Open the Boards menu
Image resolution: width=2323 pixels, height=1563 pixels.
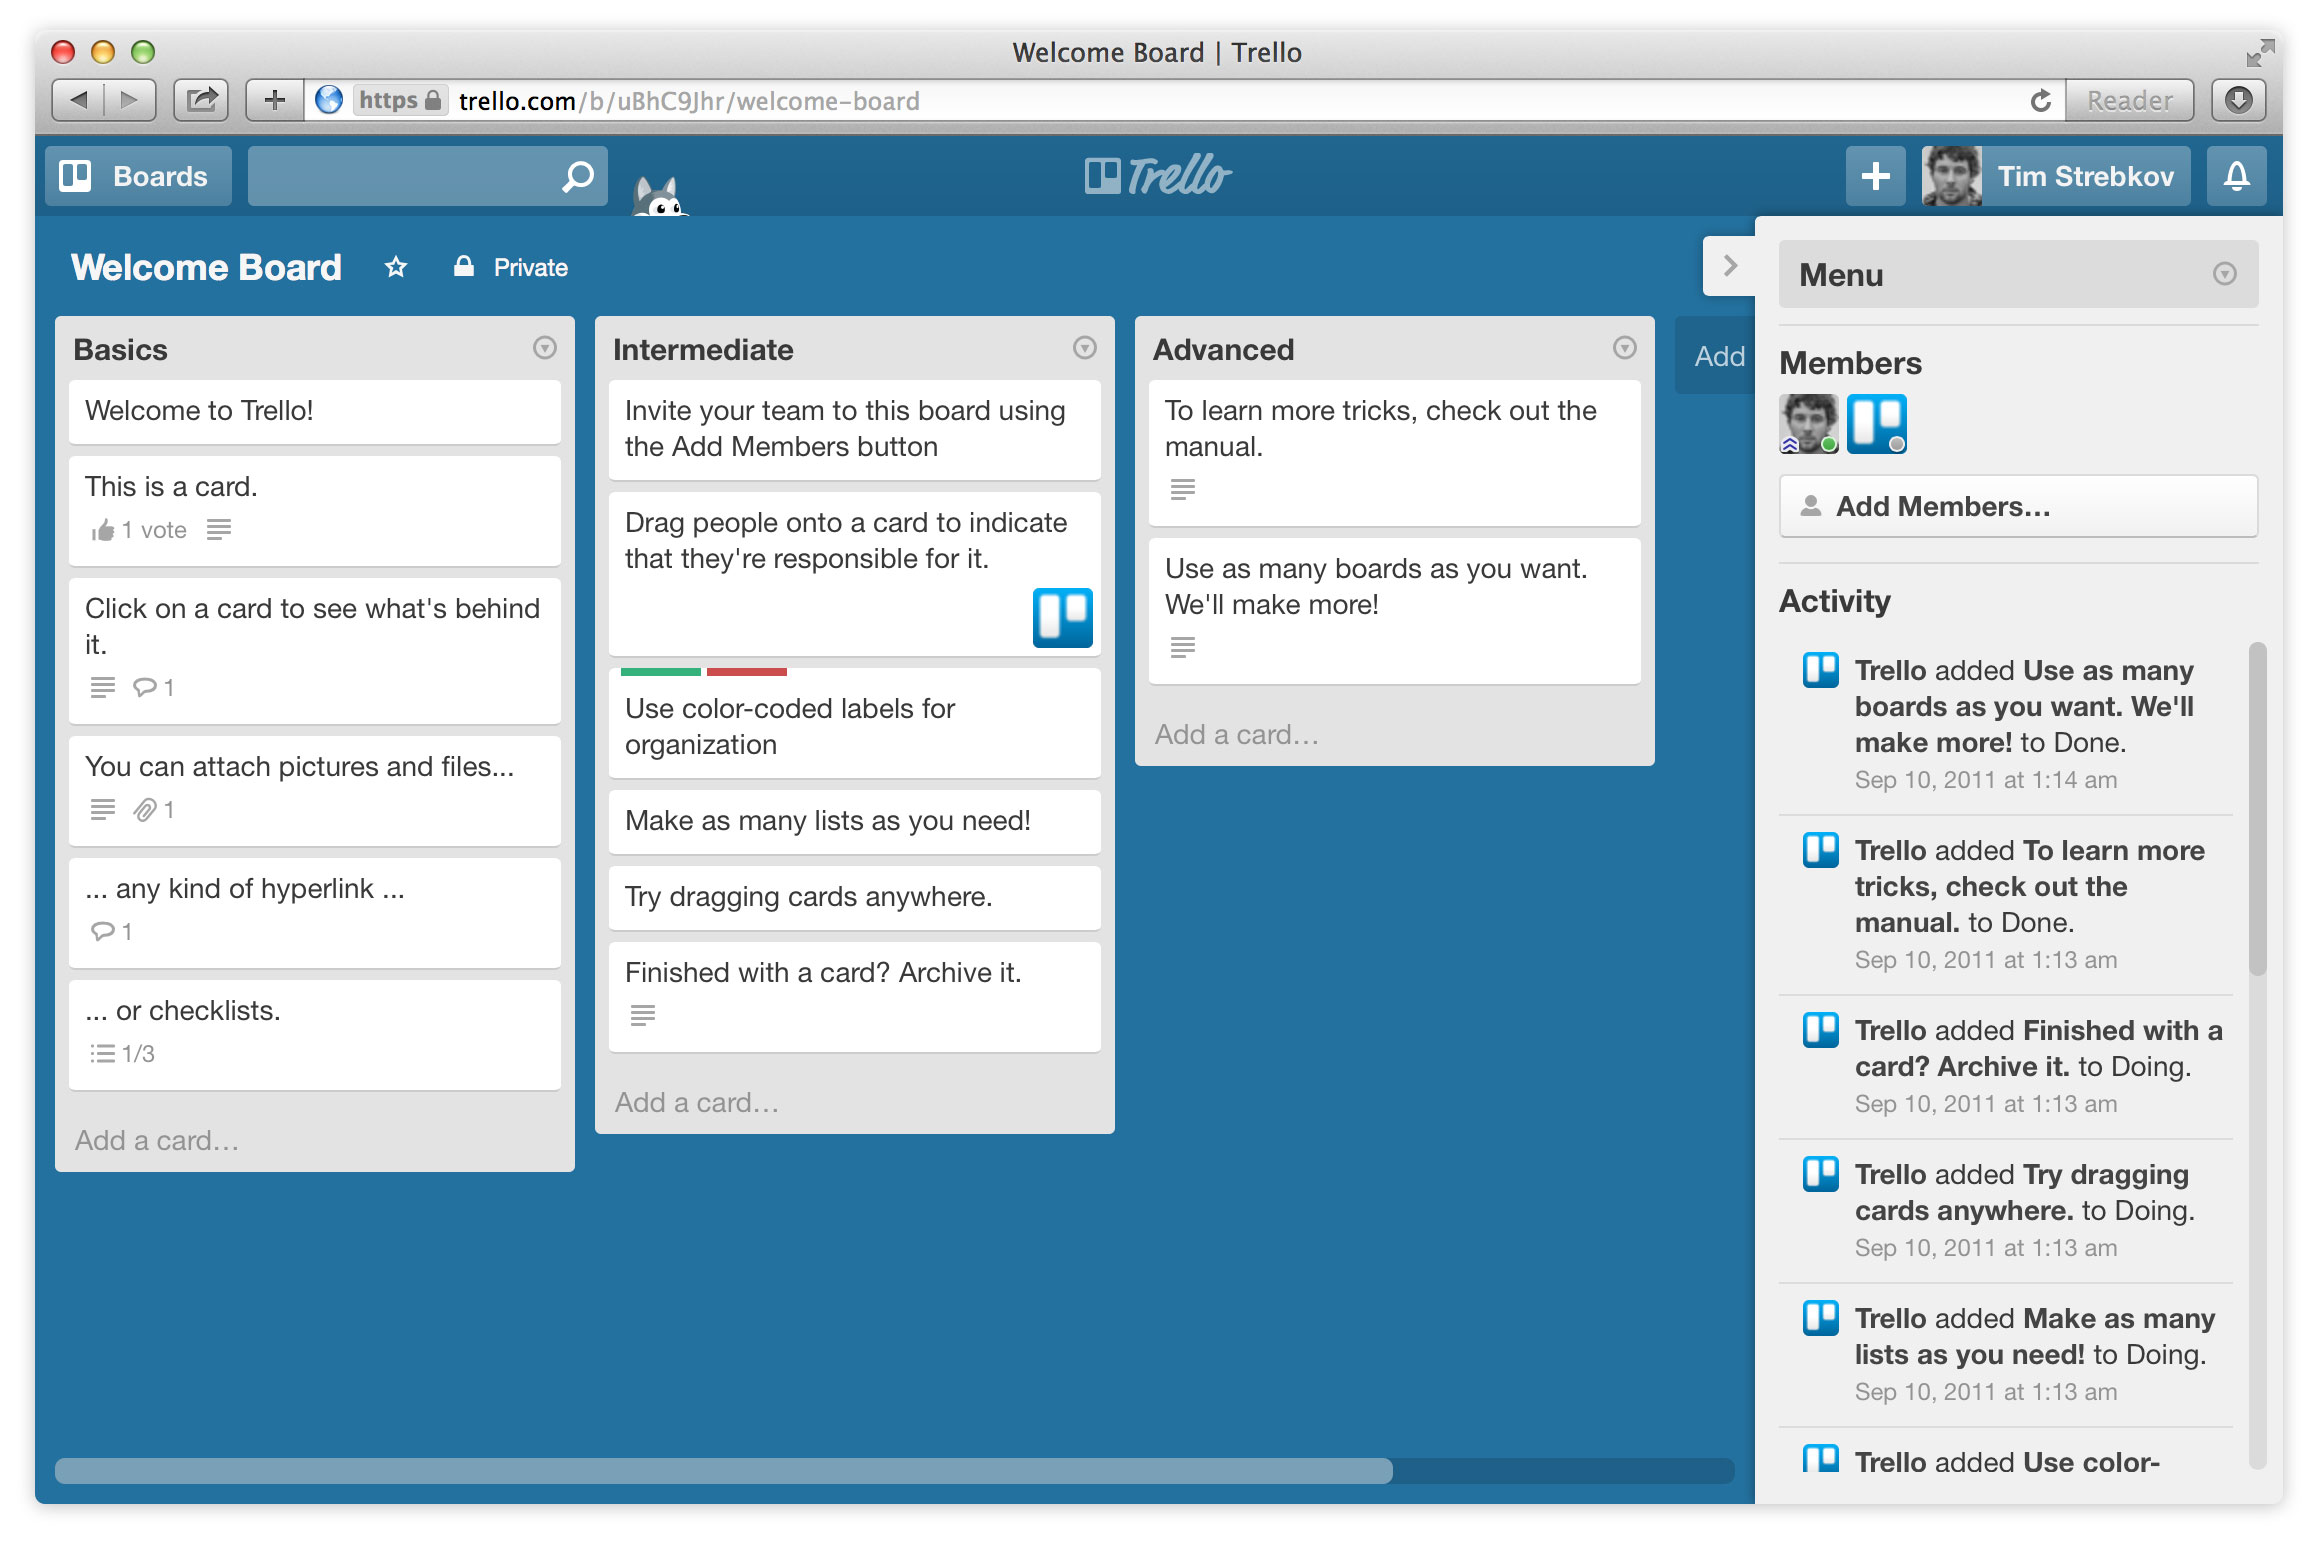click(x=138, y=176)
